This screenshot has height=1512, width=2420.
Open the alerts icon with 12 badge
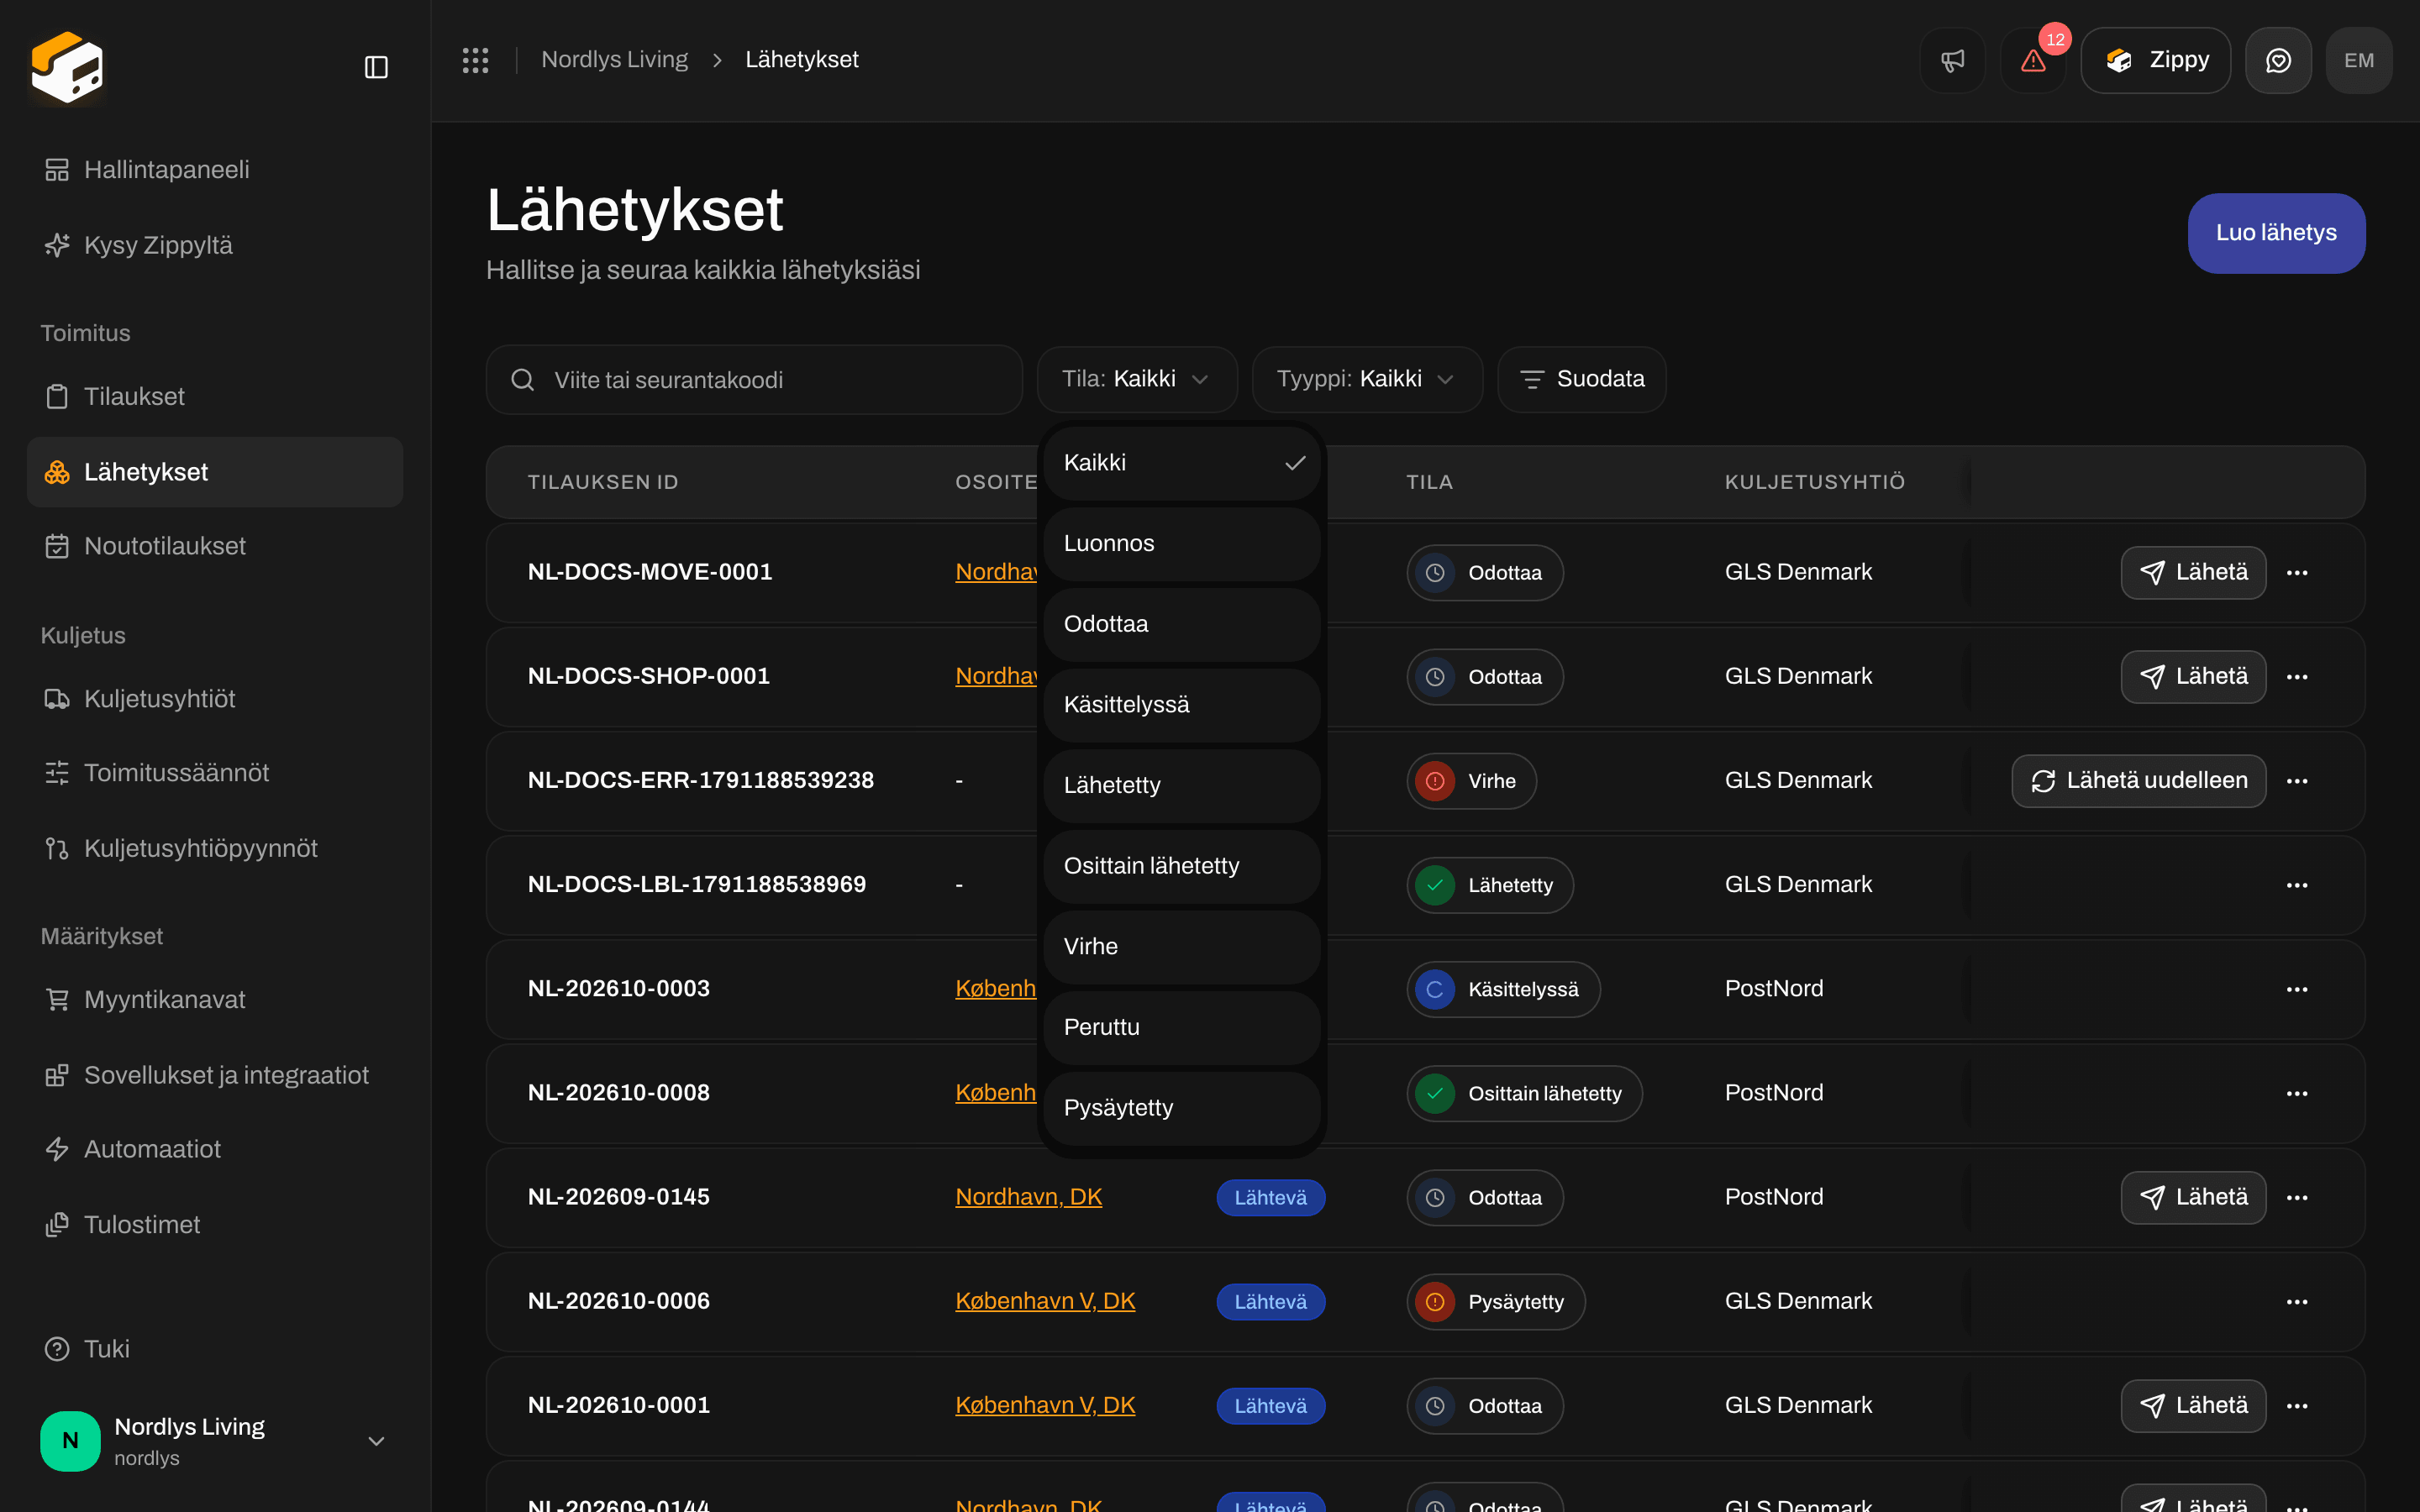click(2033, 60)
